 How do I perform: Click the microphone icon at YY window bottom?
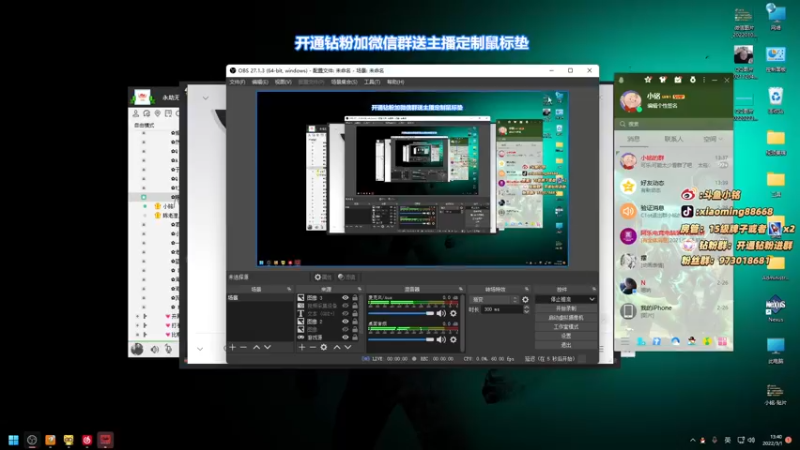pyautogui.click(x=168, y=349)
